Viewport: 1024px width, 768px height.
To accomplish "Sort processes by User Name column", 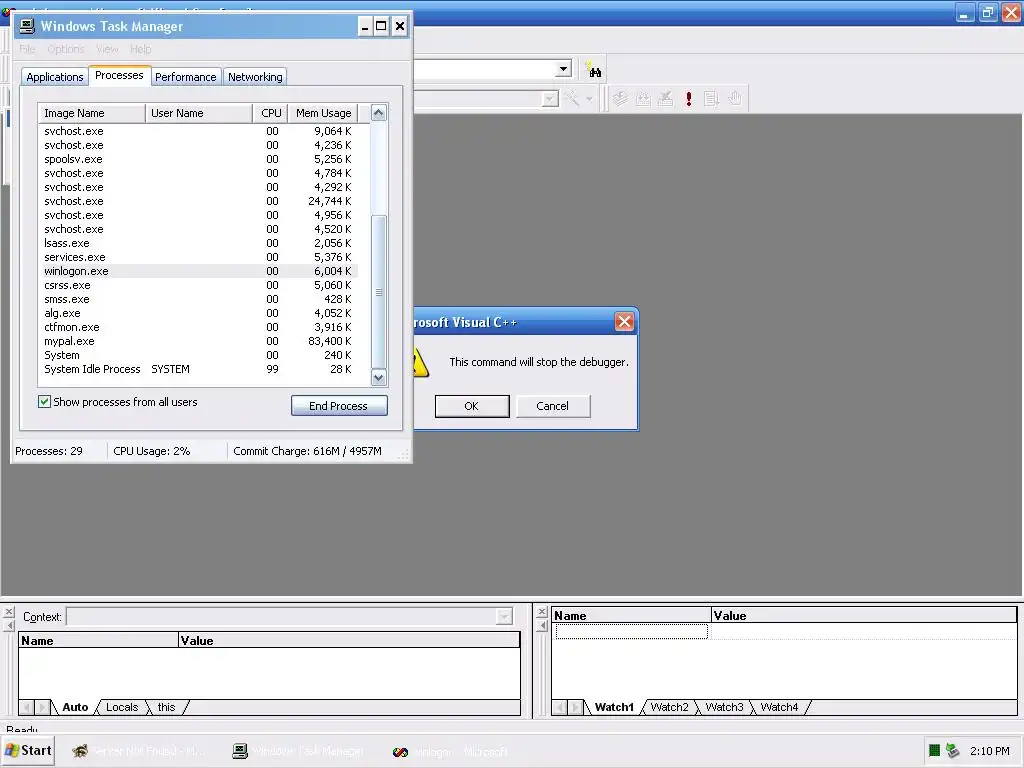I will (199, 113).
